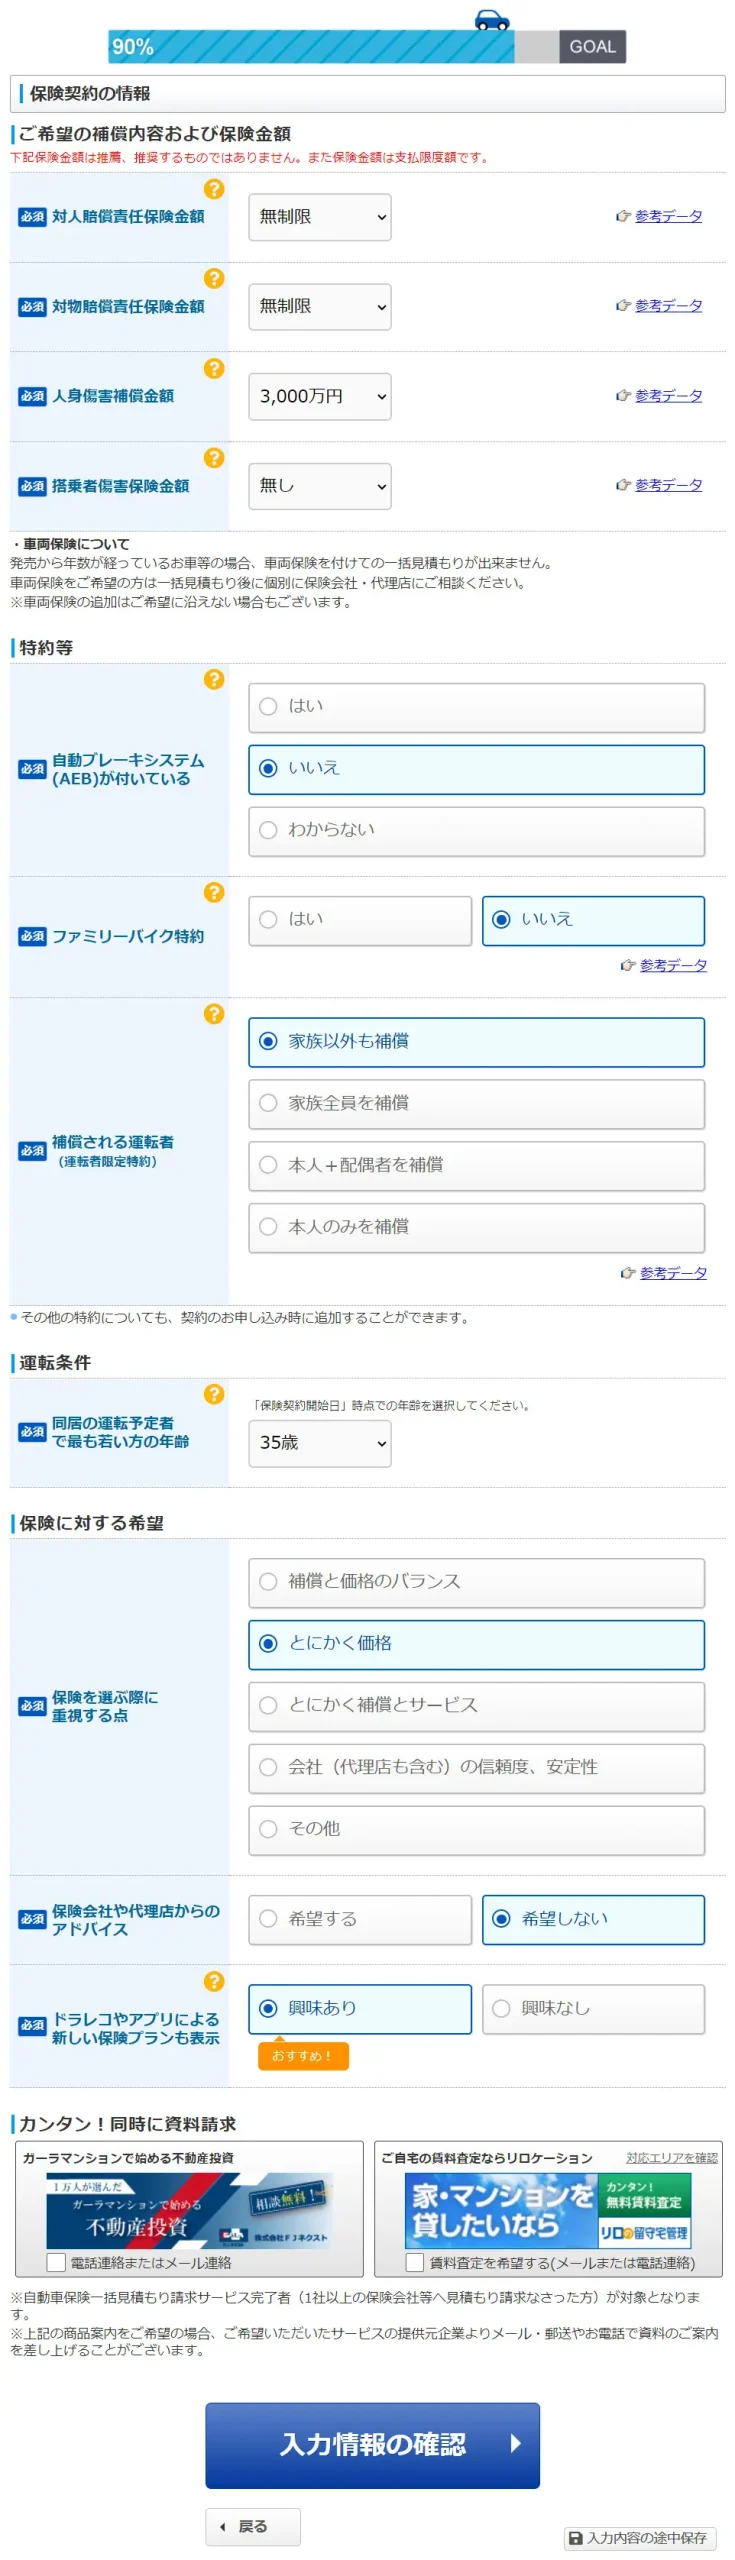735x2560 pixels.
Task: Open help icon for 搭乗者傷害保険金額
Action: click(214, 457)
